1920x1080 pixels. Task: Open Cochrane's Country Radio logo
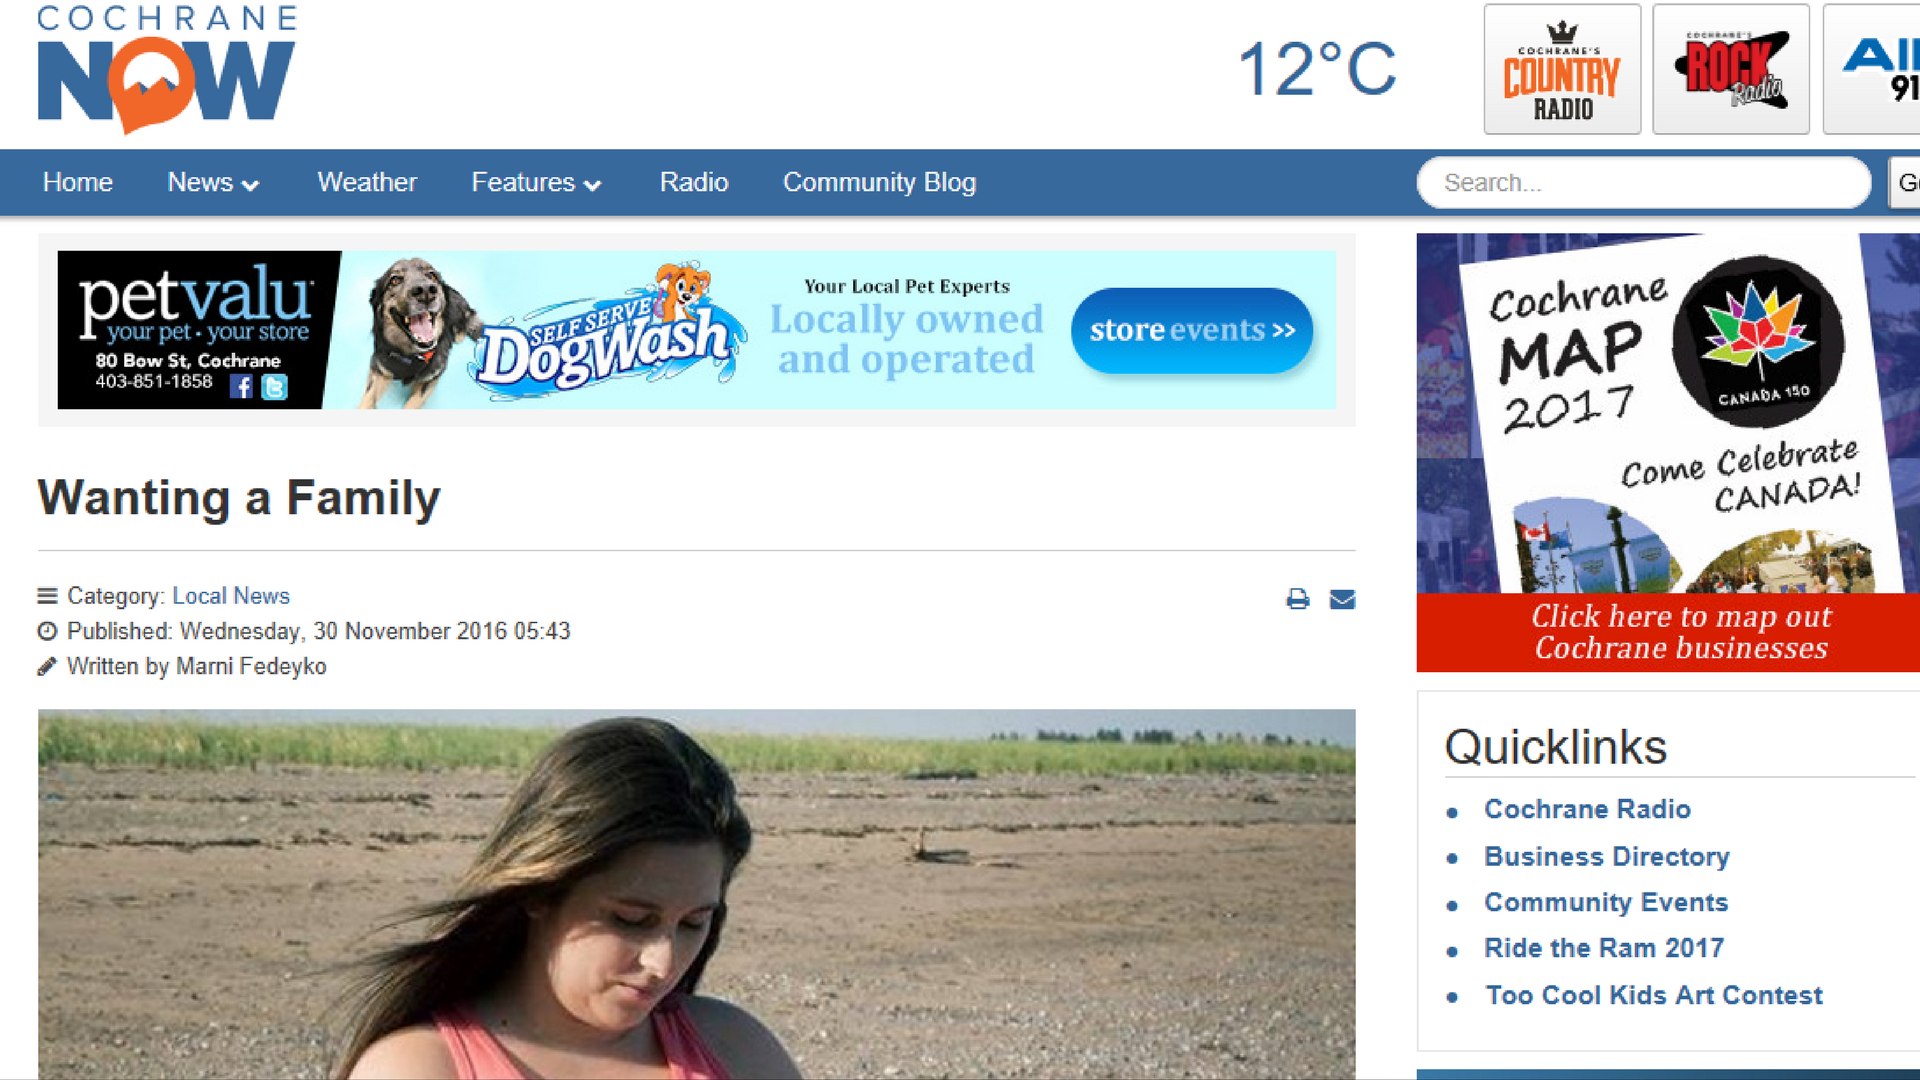tap(1562, 69)
